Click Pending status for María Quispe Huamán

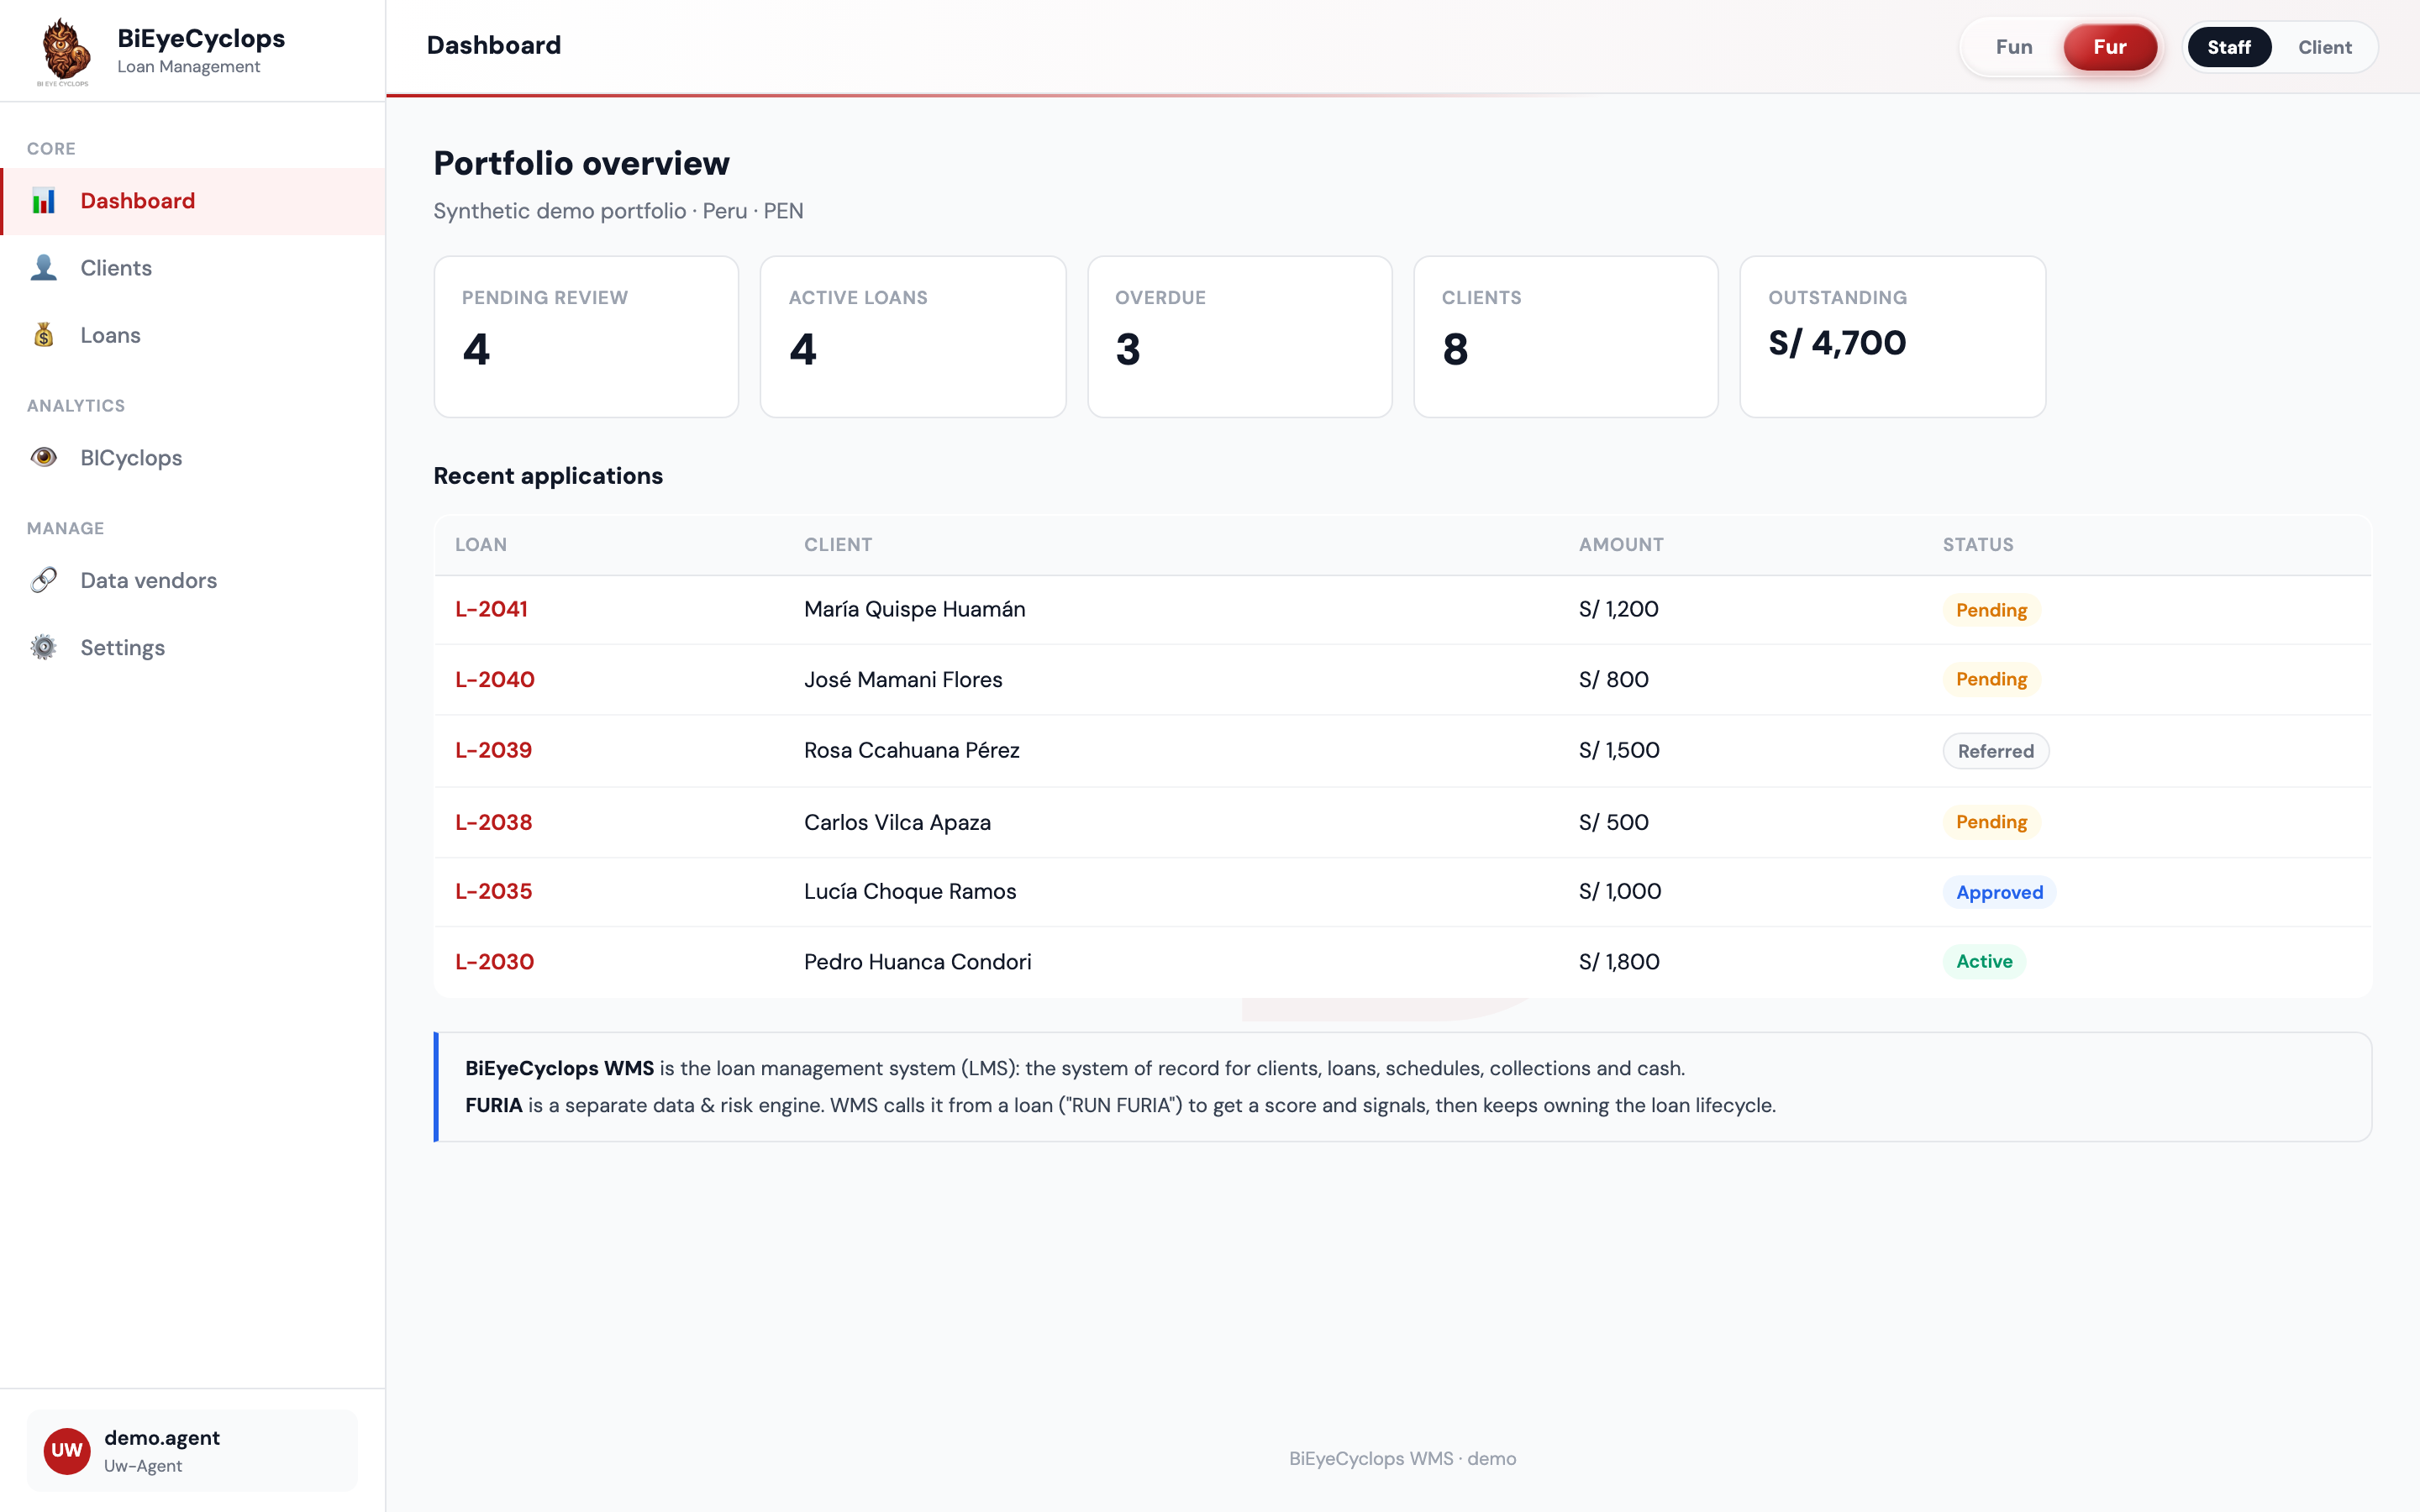tap(1991, 610)
